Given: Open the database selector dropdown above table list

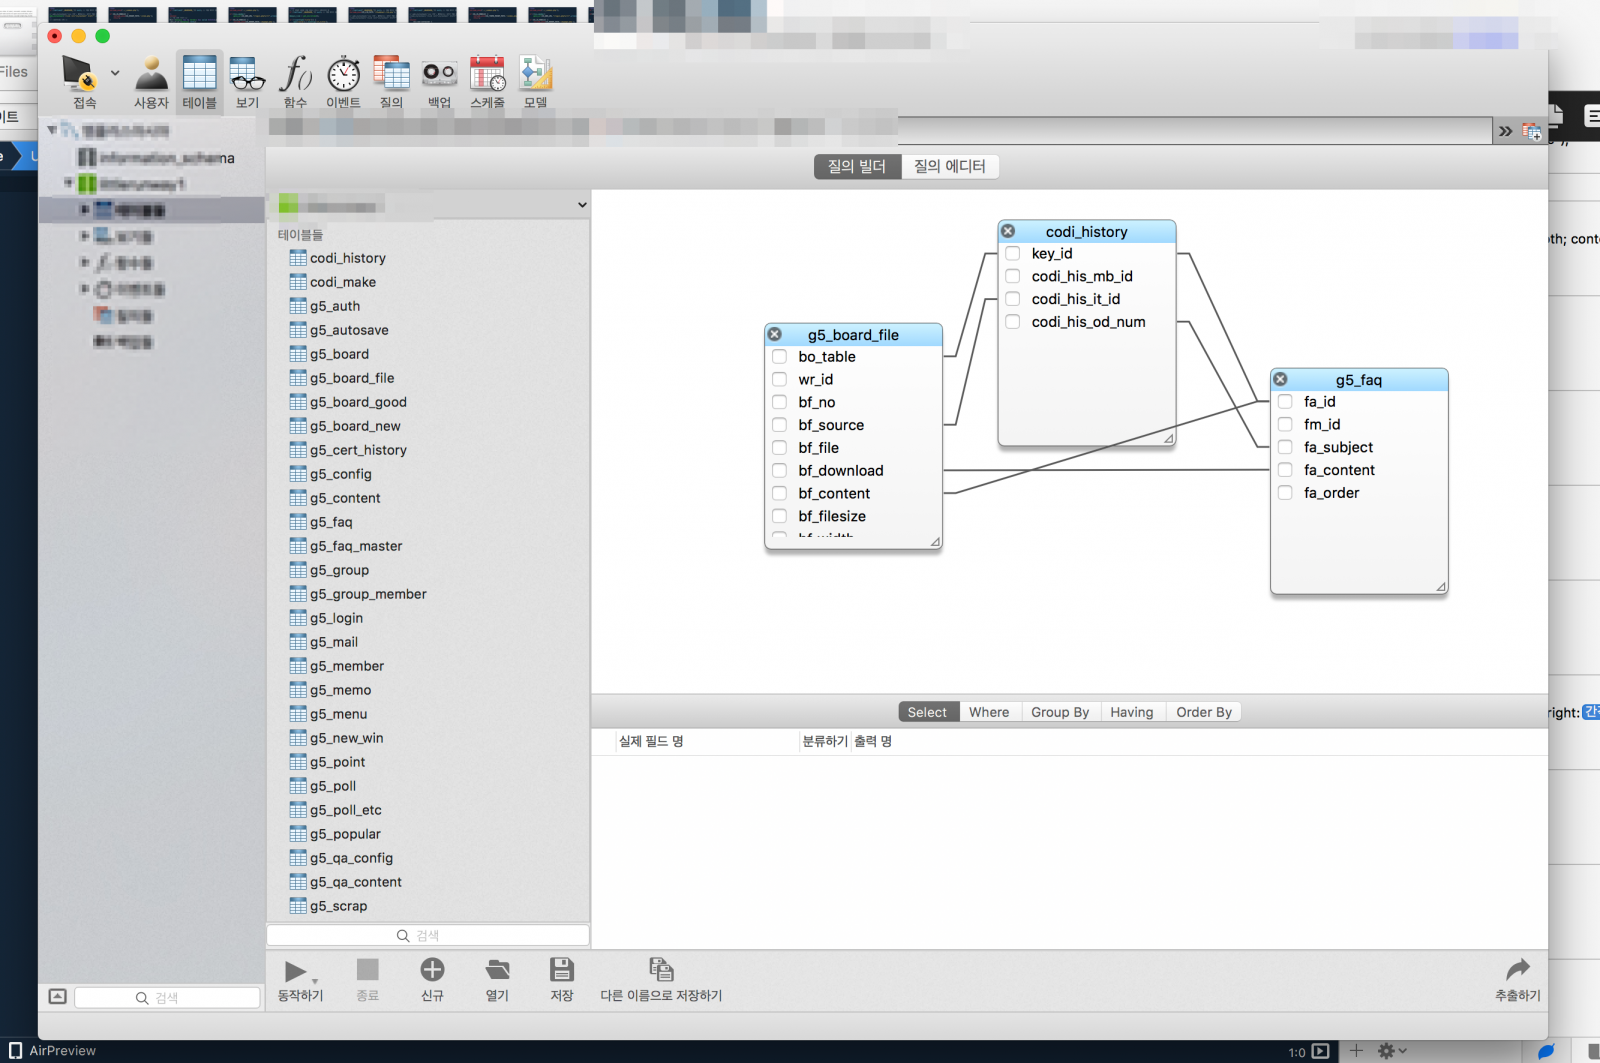Looking at the screenshot, I should point(582,205).
